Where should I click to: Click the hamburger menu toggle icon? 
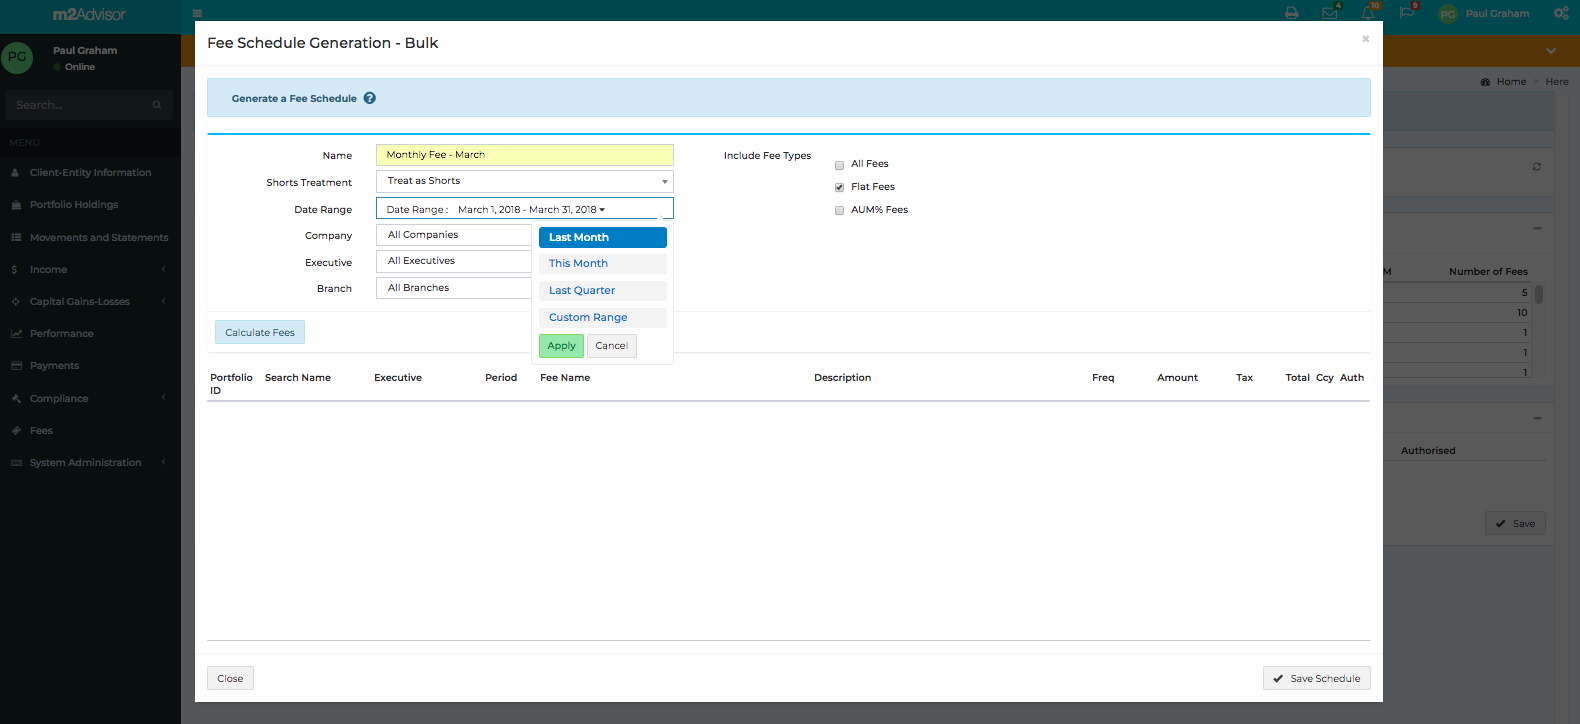197,14
